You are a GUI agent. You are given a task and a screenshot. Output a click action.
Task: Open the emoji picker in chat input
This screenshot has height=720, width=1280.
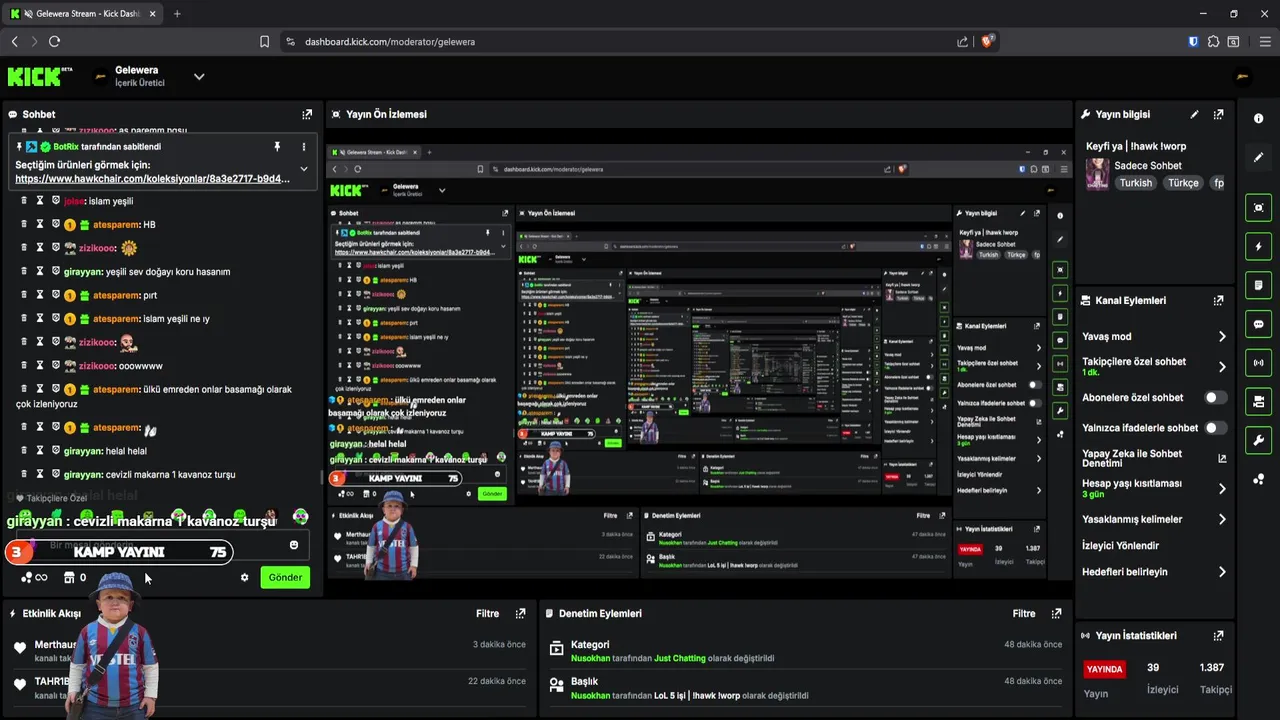294,545
